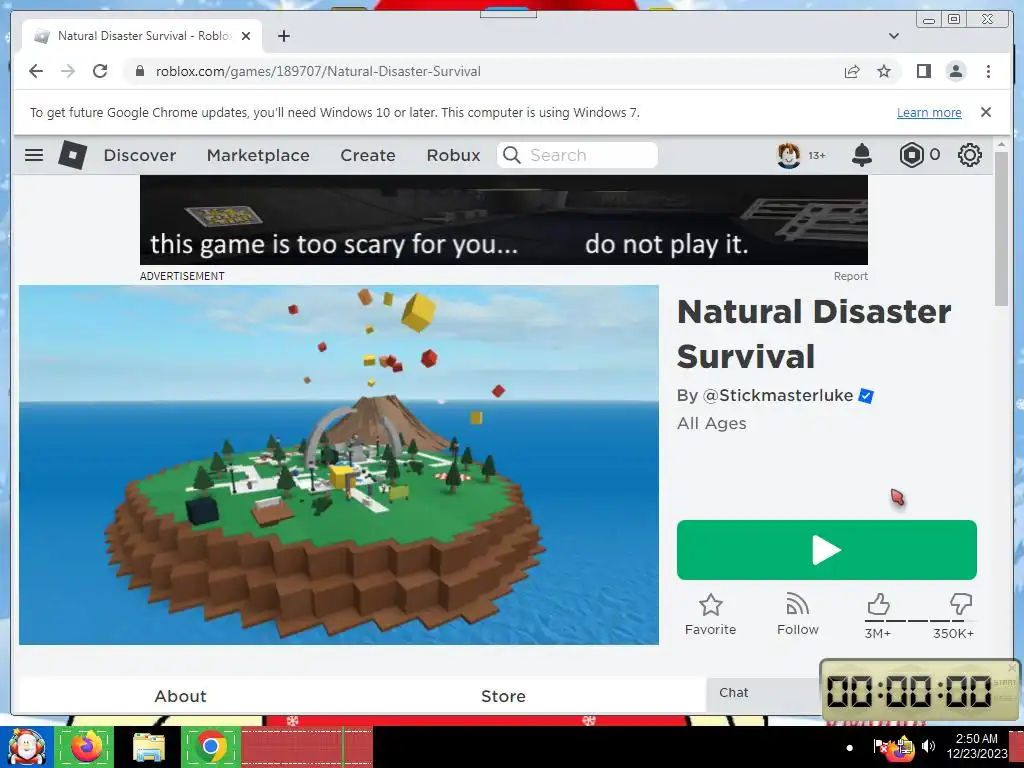Open the Create page
This screenshot has width=1024, height=768.
coord(368,155)
